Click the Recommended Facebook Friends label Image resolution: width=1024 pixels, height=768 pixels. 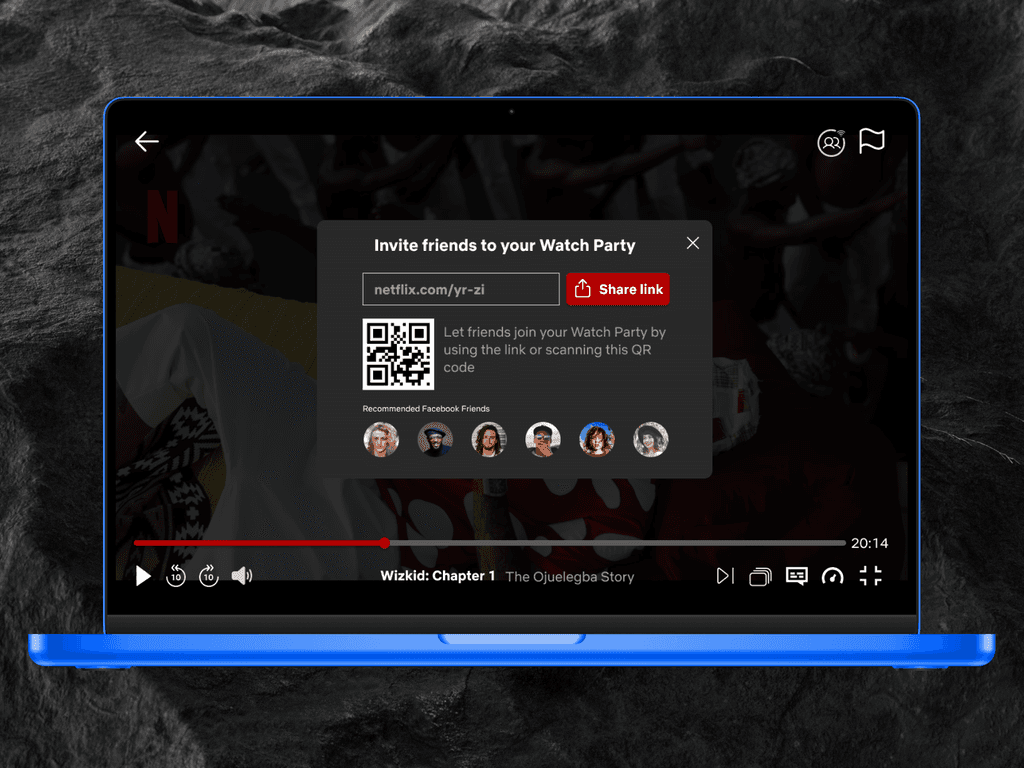point(426,409)
